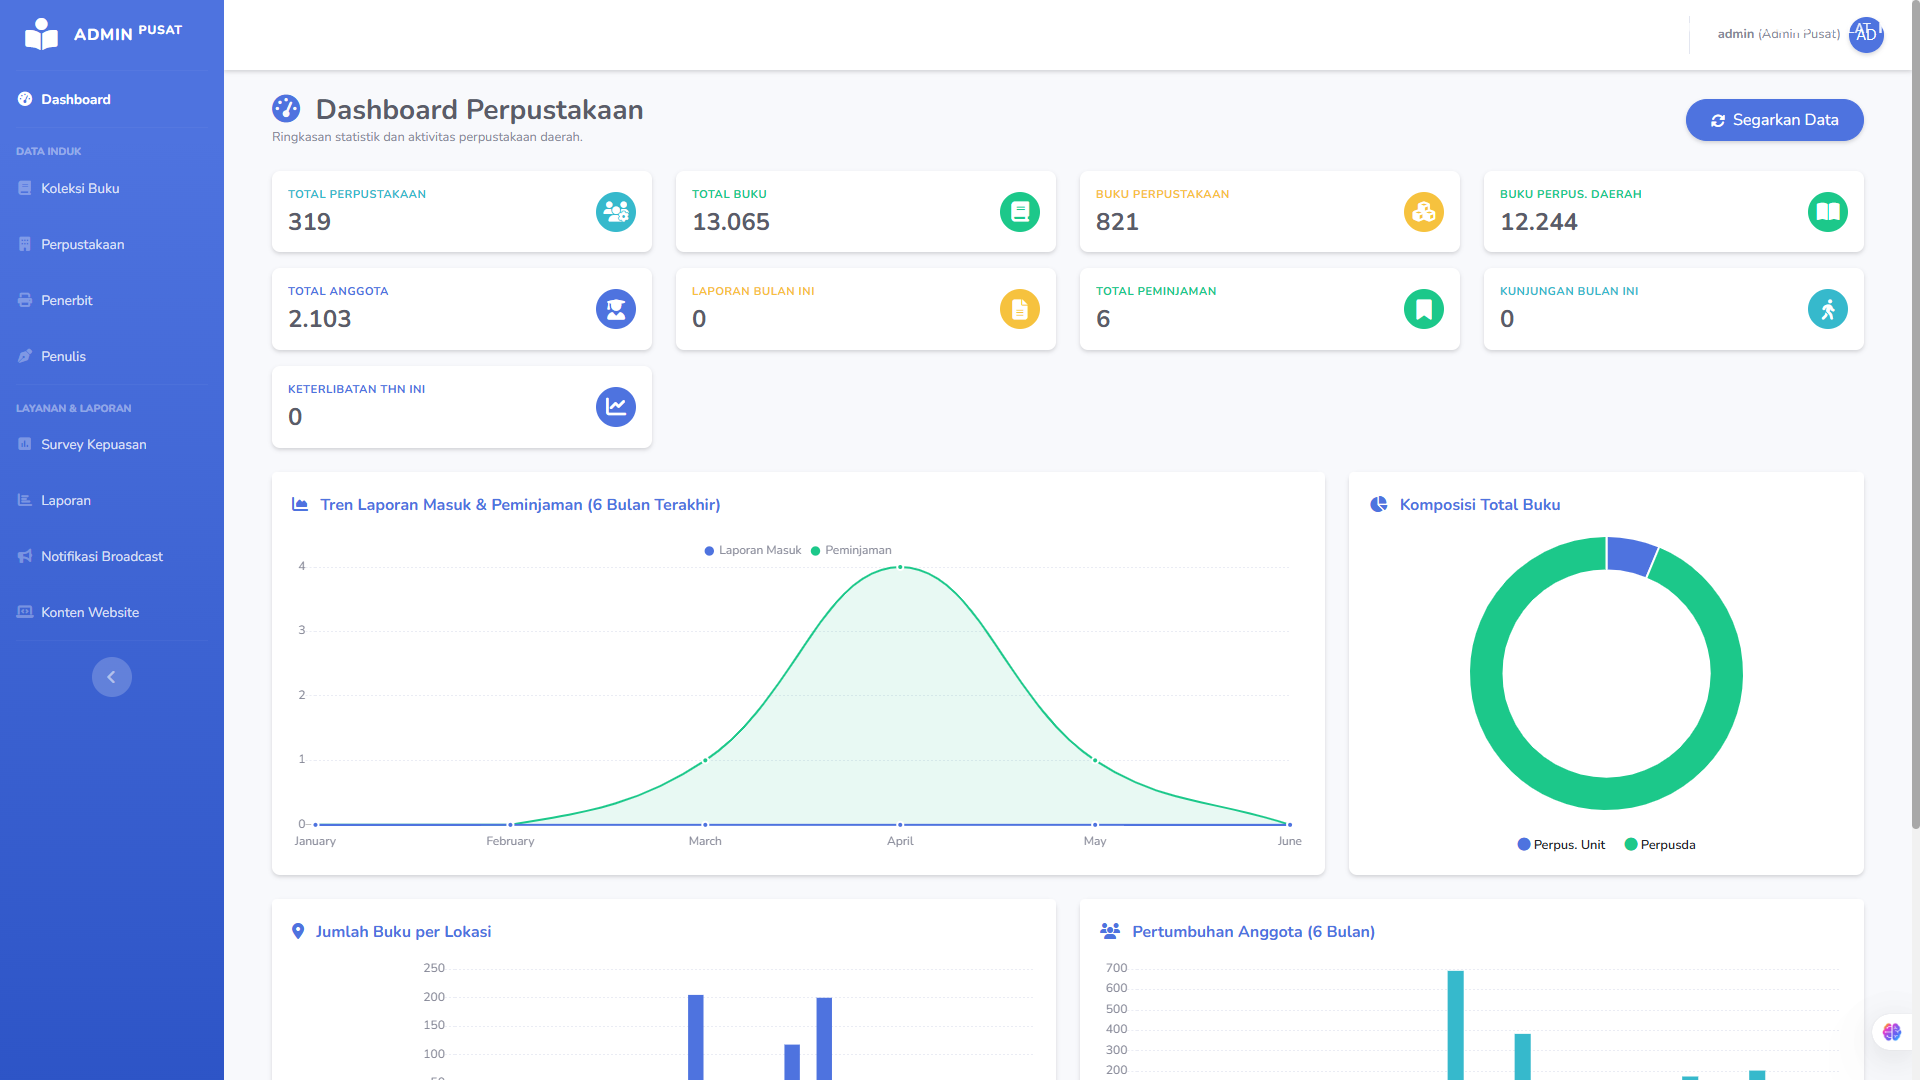
Task: Open the Laporan menu item
Action: (x=112, y=500)
